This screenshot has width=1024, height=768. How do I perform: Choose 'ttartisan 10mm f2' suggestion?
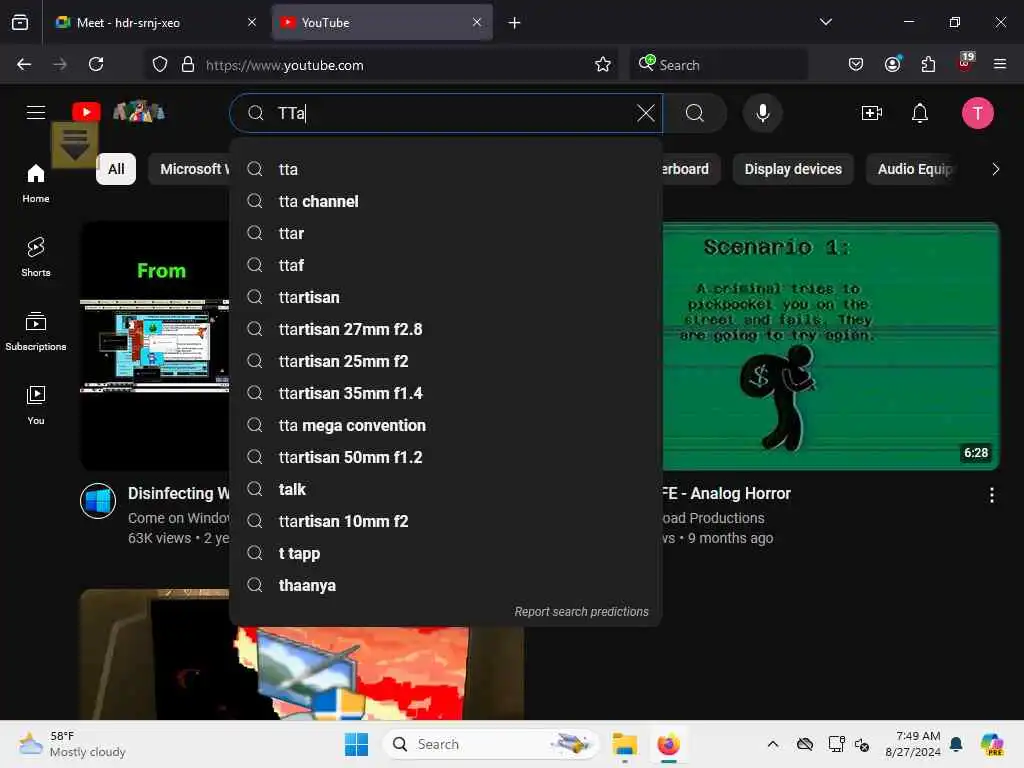pyautogui.click(x=445, y=521)
